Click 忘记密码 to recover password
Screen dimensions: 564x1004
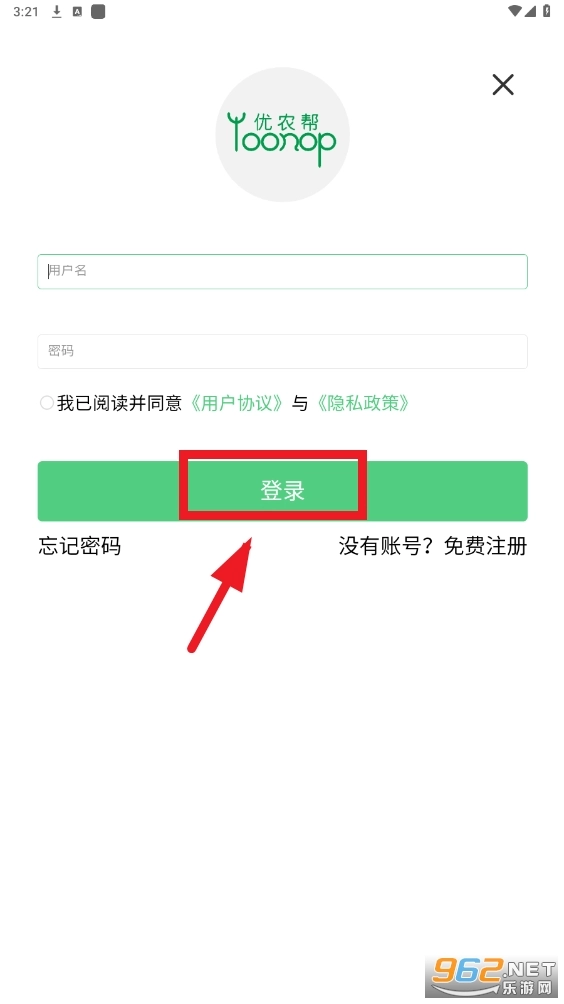(79, 546)
